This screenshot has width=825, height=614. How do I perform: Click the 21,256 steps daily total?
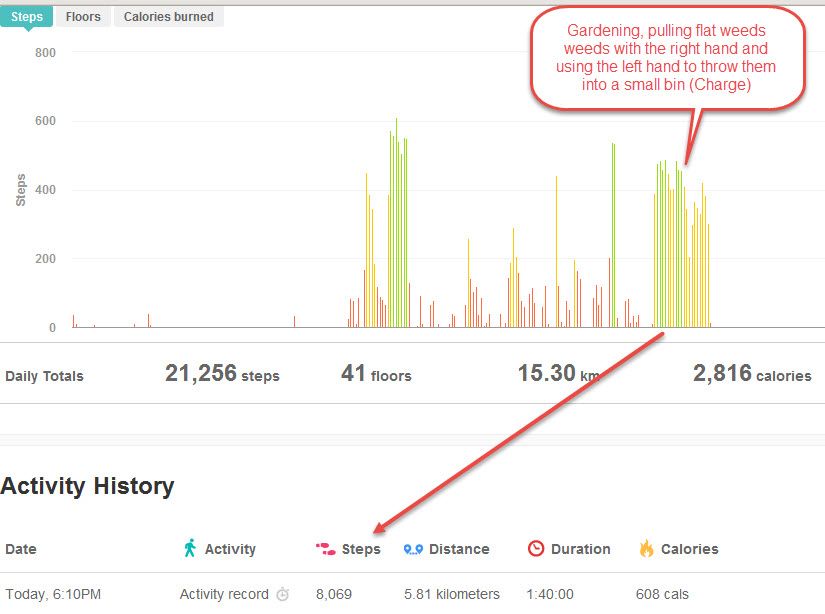[x=222, y=374]
